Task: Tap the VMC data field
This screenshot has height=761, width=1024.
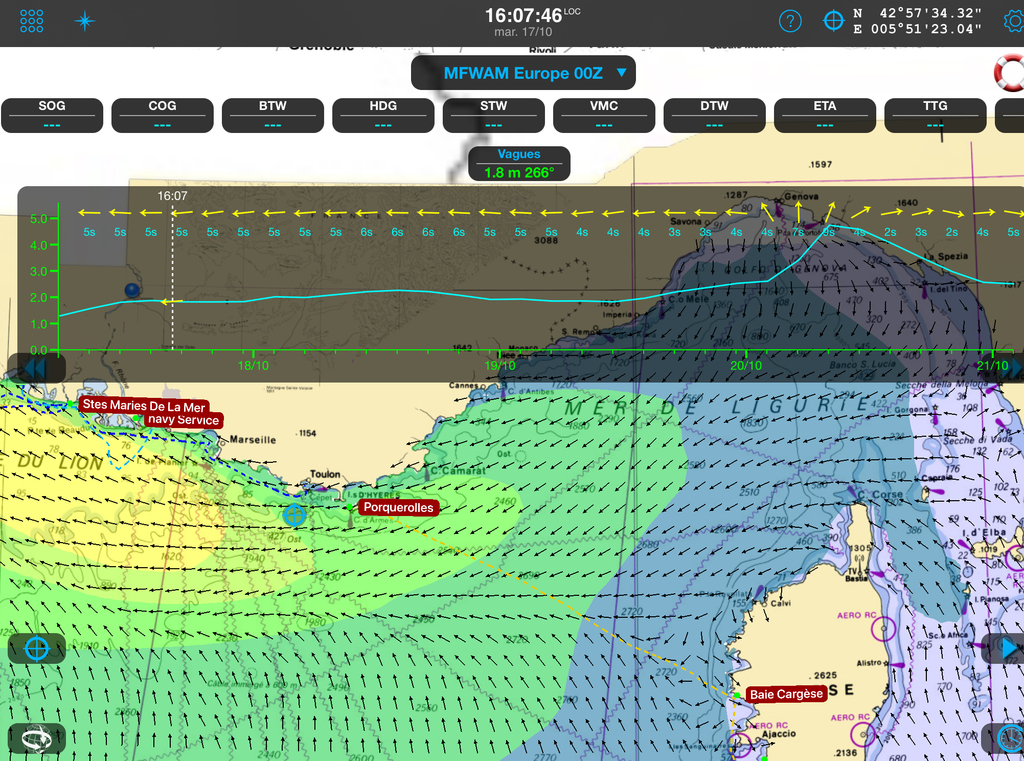Action: (x=603, y=116)
